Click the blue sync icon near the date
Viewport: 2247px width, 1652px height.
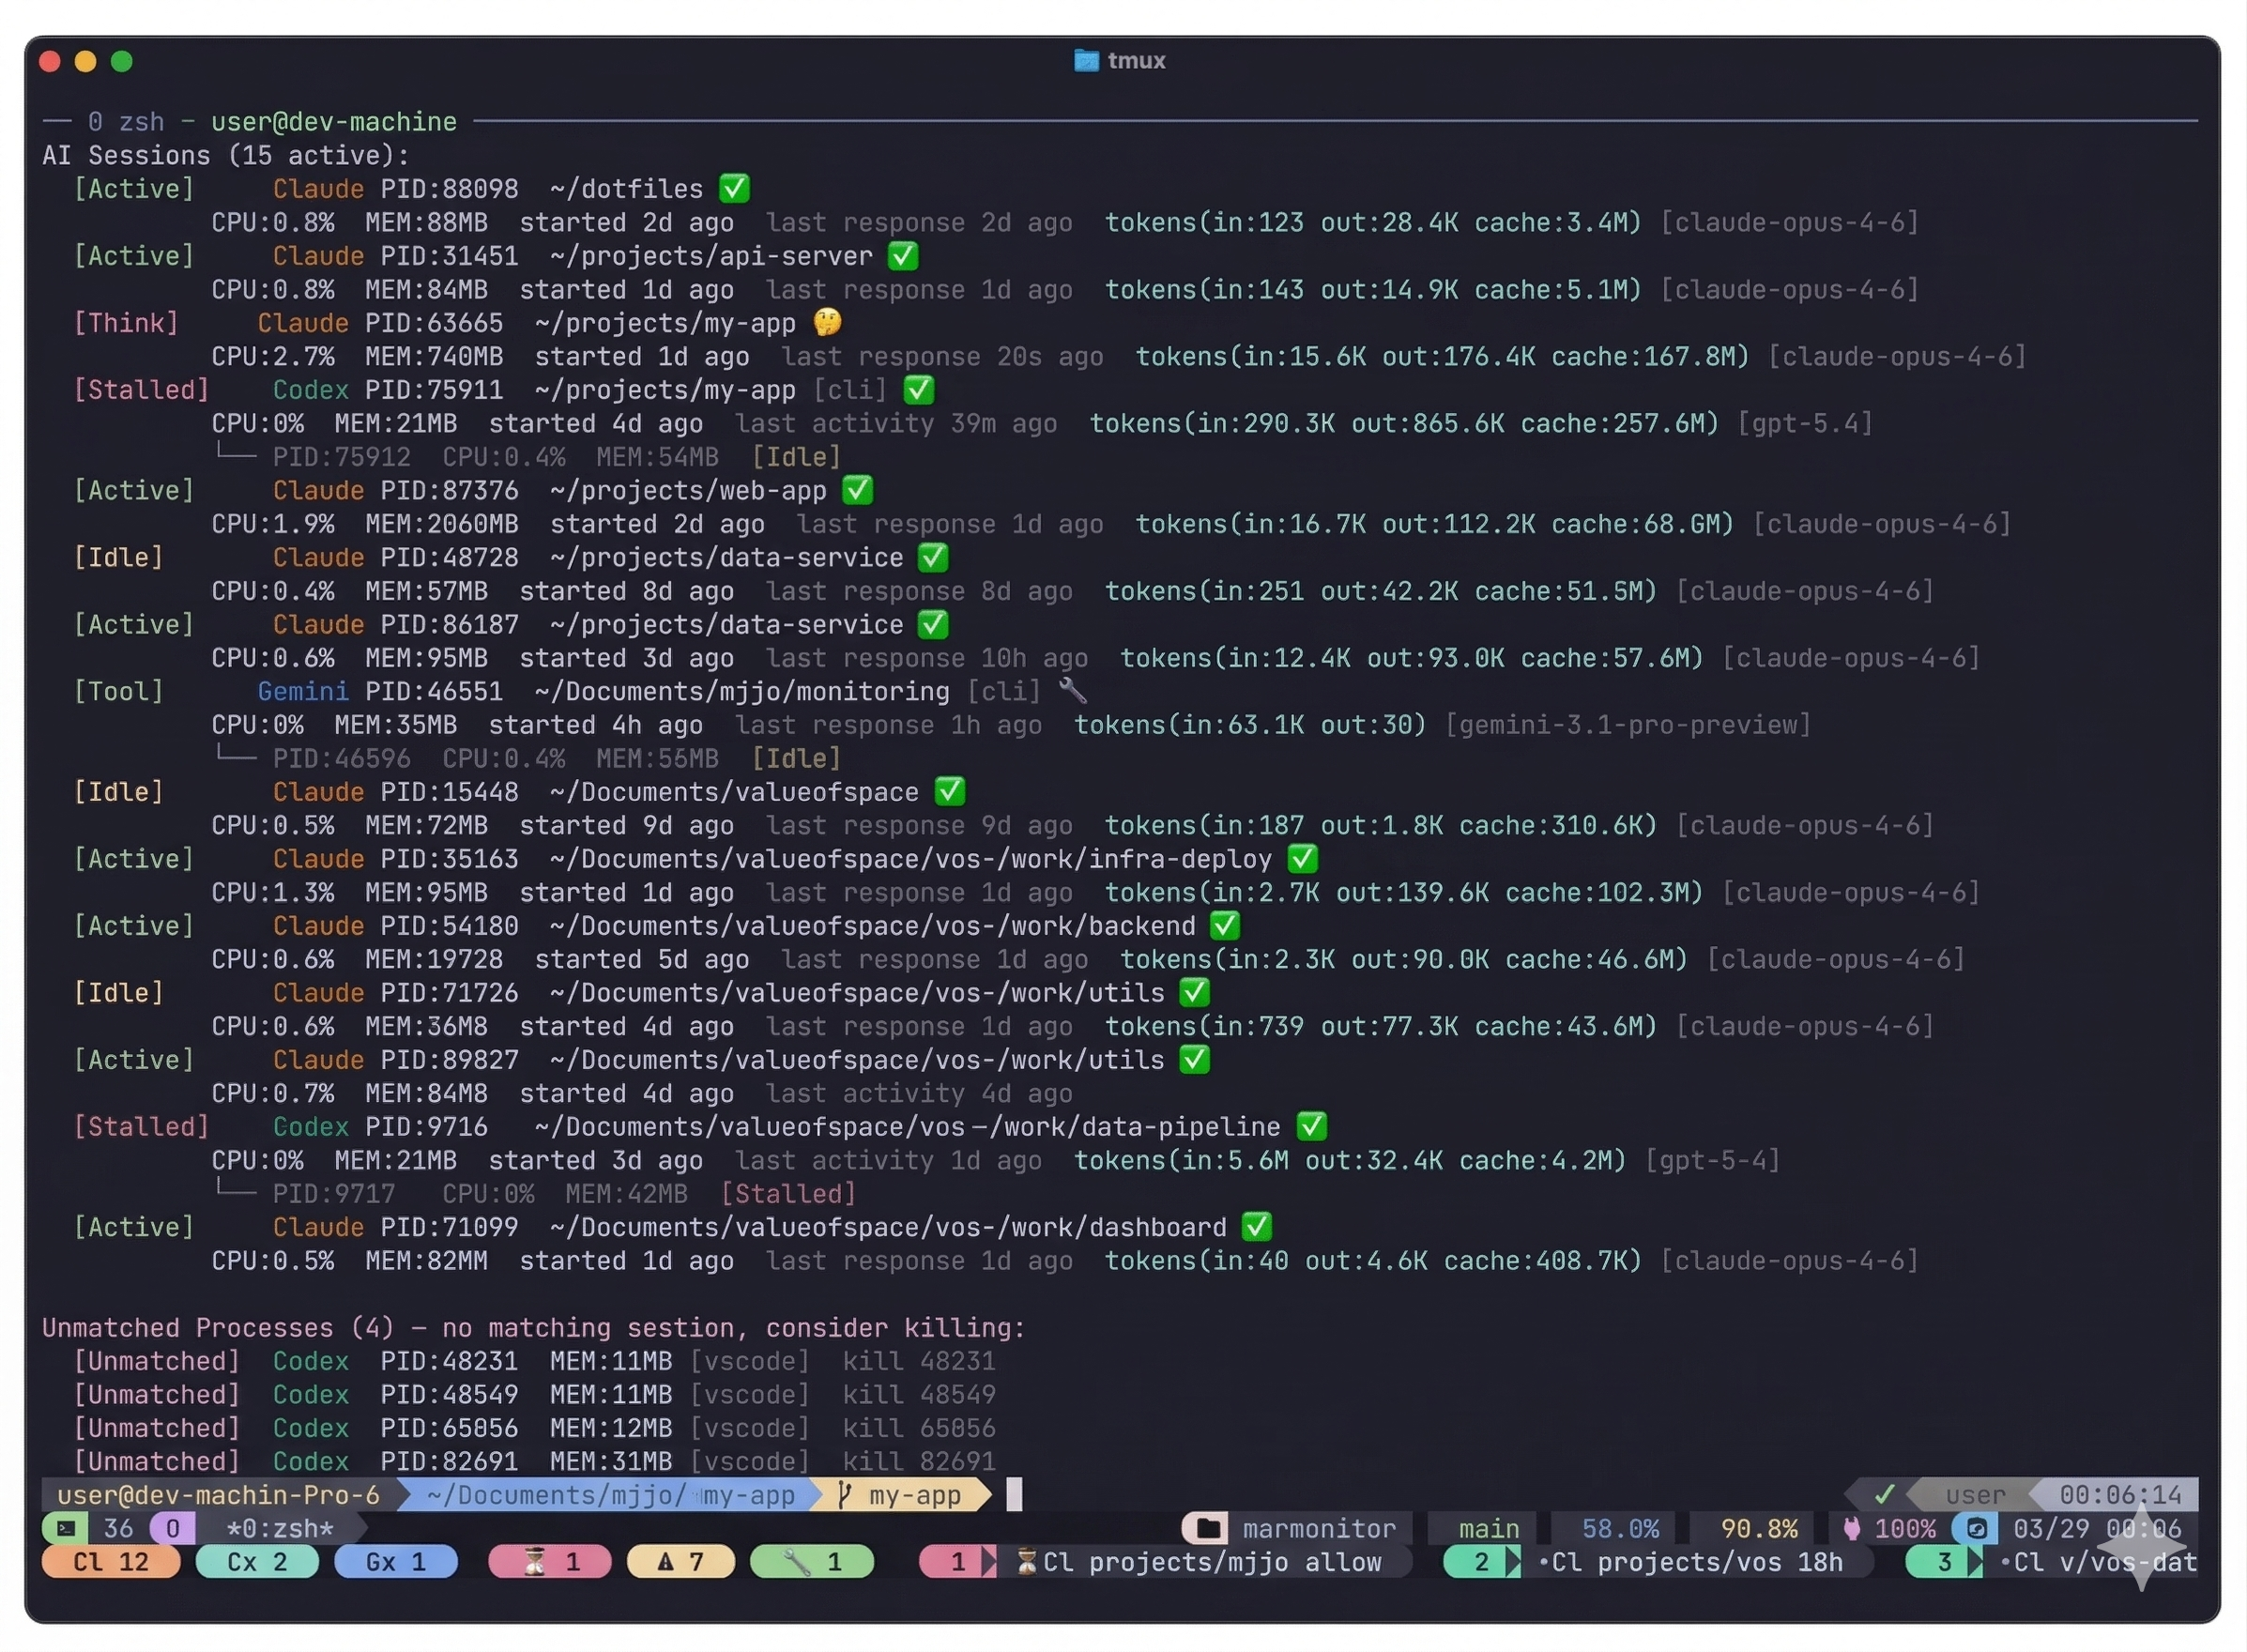(x=1975, y=1528)
